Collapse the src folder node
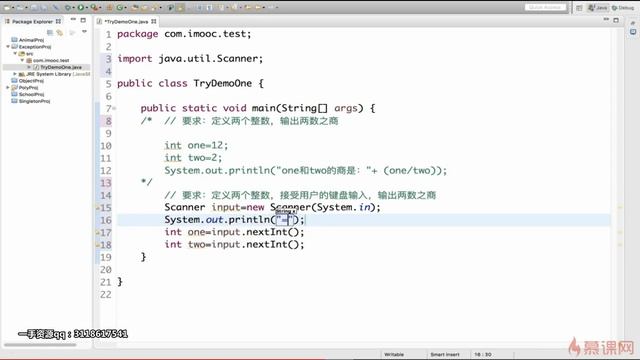The width and height of the screenshot is (640, 360). pos(15,53)
